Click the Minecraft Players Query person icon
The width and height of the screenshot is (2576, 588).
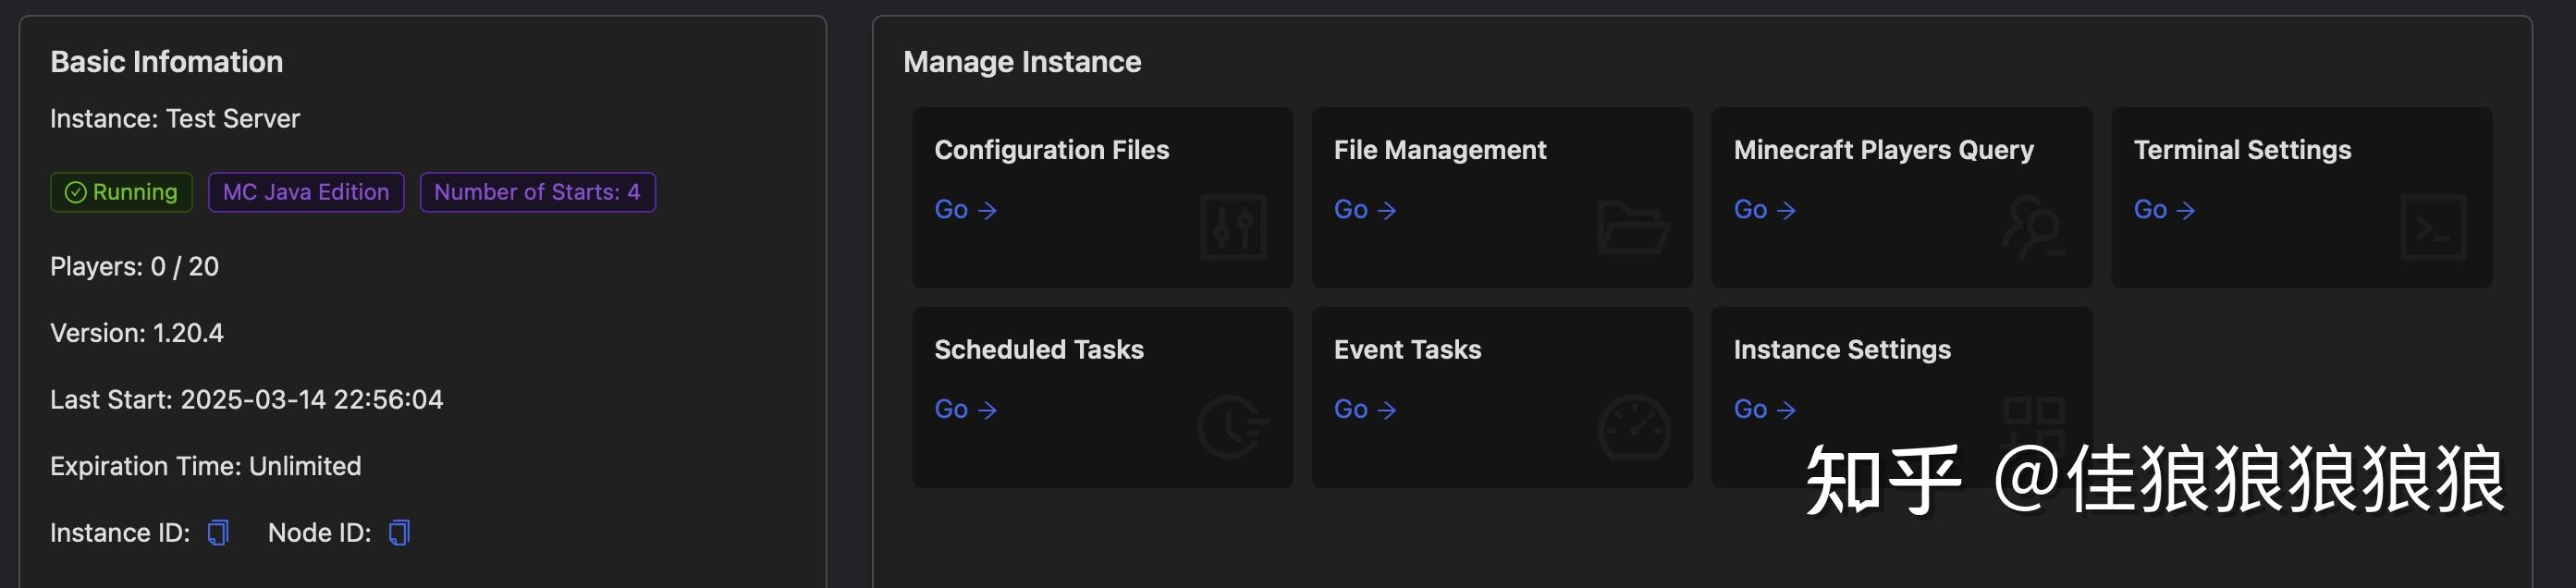2032,228
